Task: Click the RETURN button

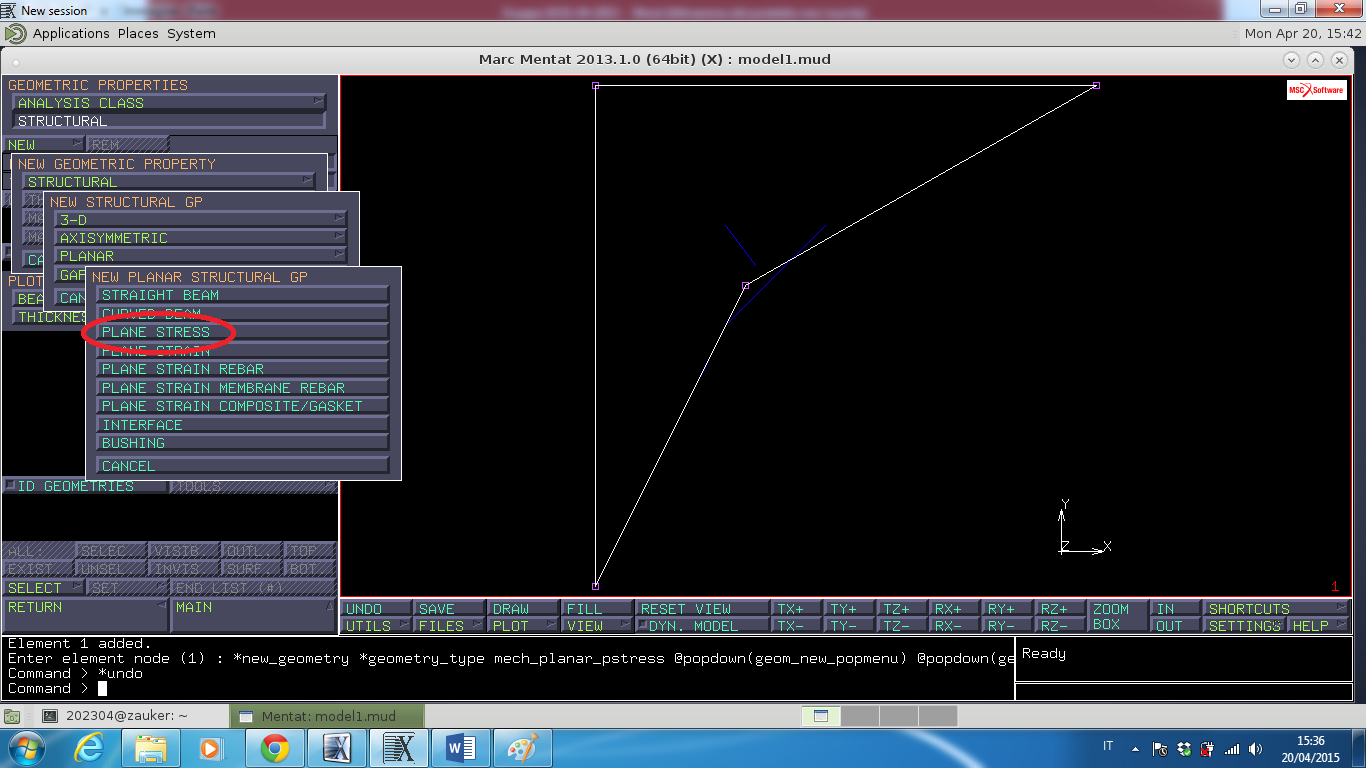Action: [x=85, y=616]
